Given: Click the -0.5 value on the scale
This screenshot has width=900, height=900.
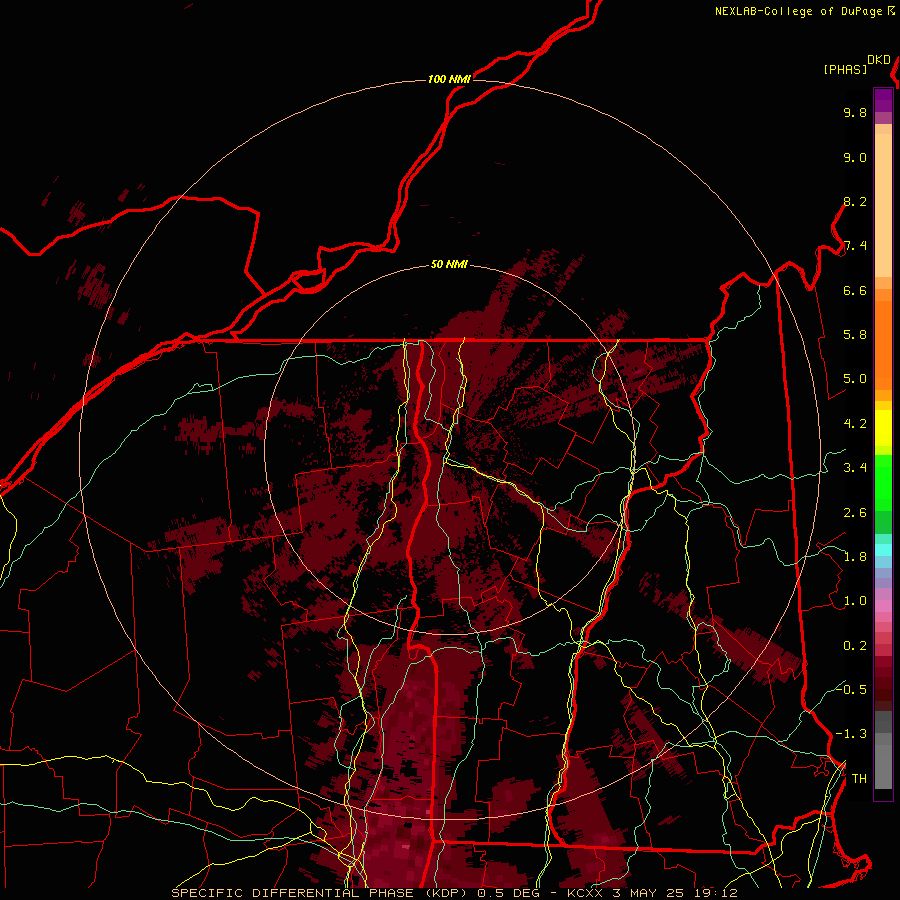Looking at the screenshot, I should (851, 690).
